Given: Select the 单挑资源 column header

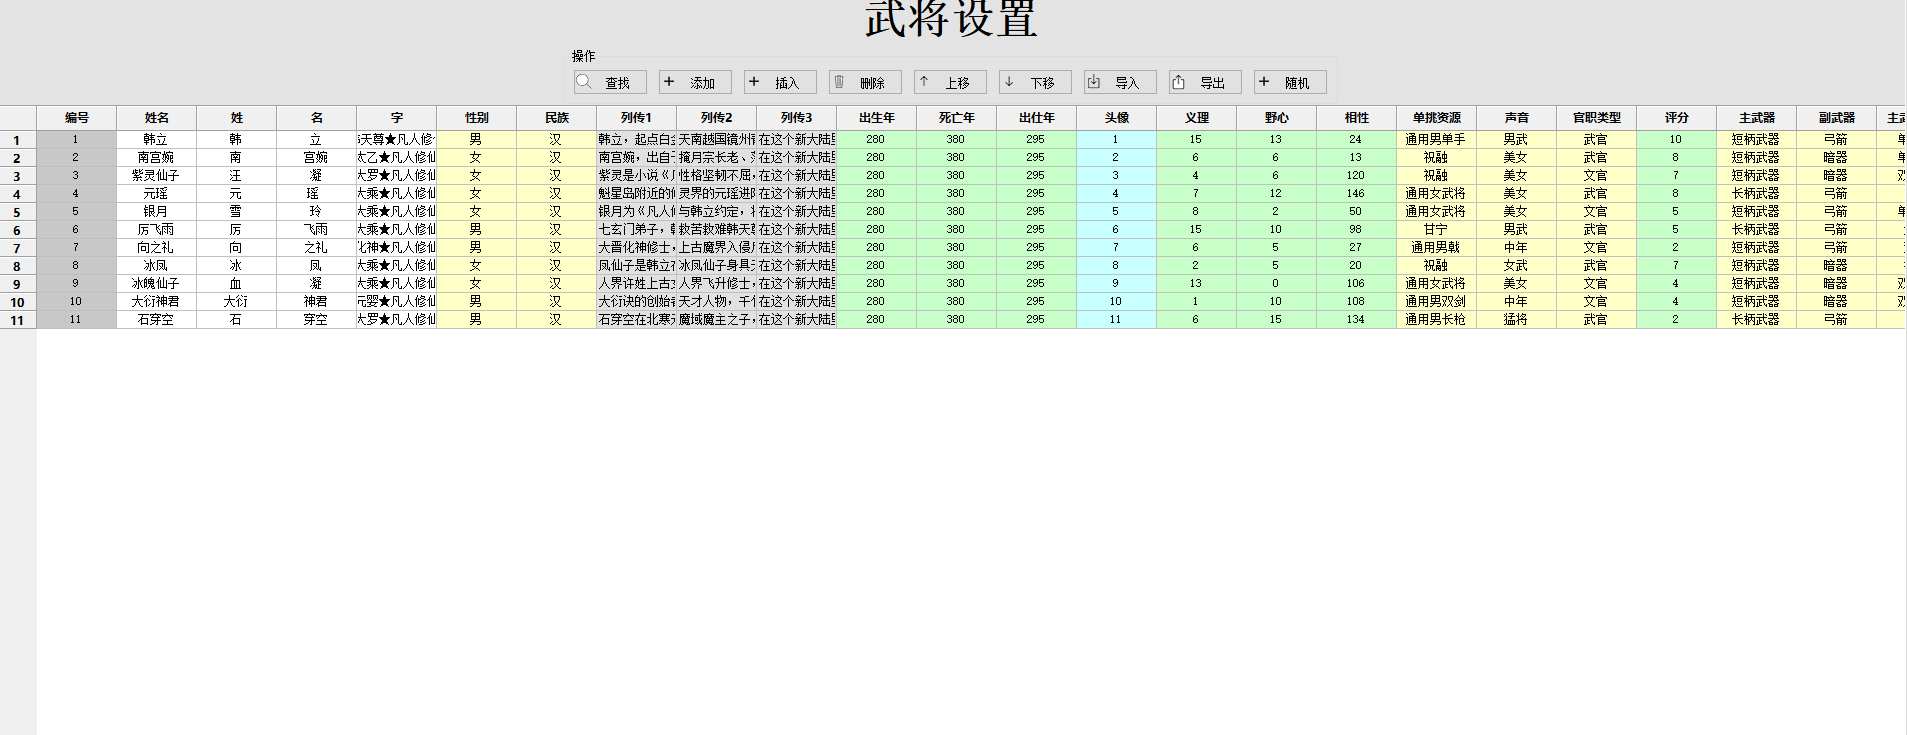Looking at the screenshot, I should (x=1437, y=118).
